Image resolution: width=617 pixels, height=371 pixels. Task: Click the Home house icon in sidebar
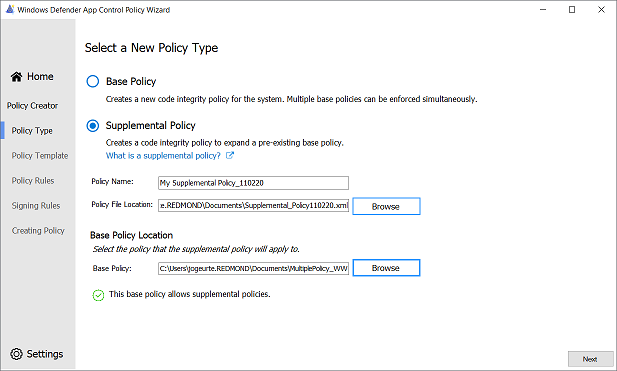(x=17, y=77)
